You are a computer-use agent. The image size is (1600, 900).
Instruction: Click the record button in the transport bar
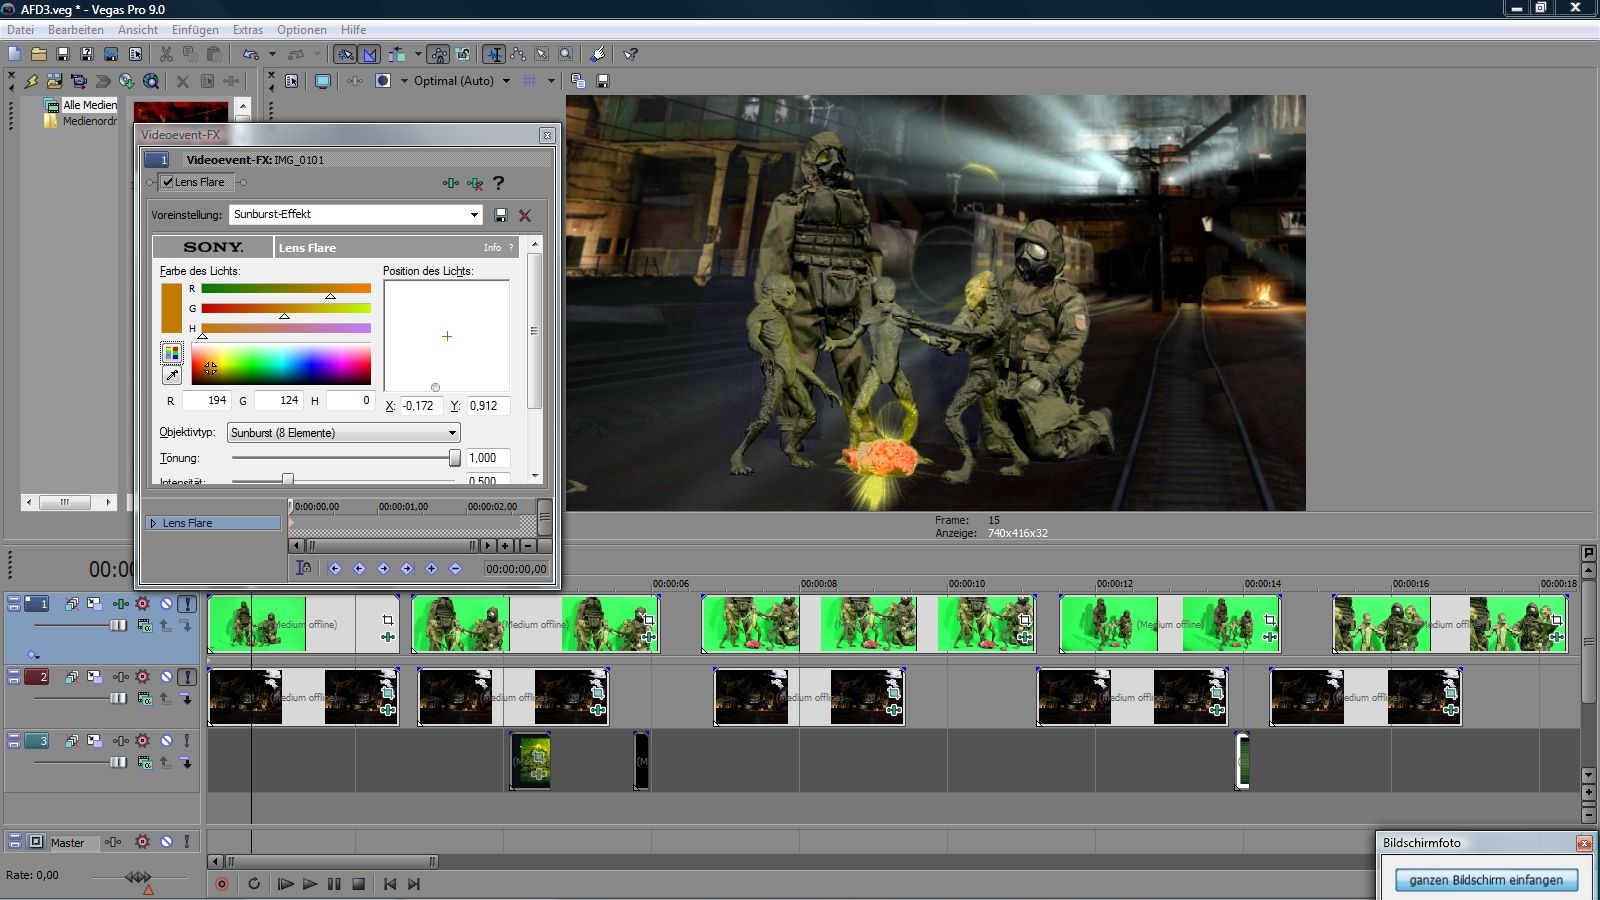point(222,884)
